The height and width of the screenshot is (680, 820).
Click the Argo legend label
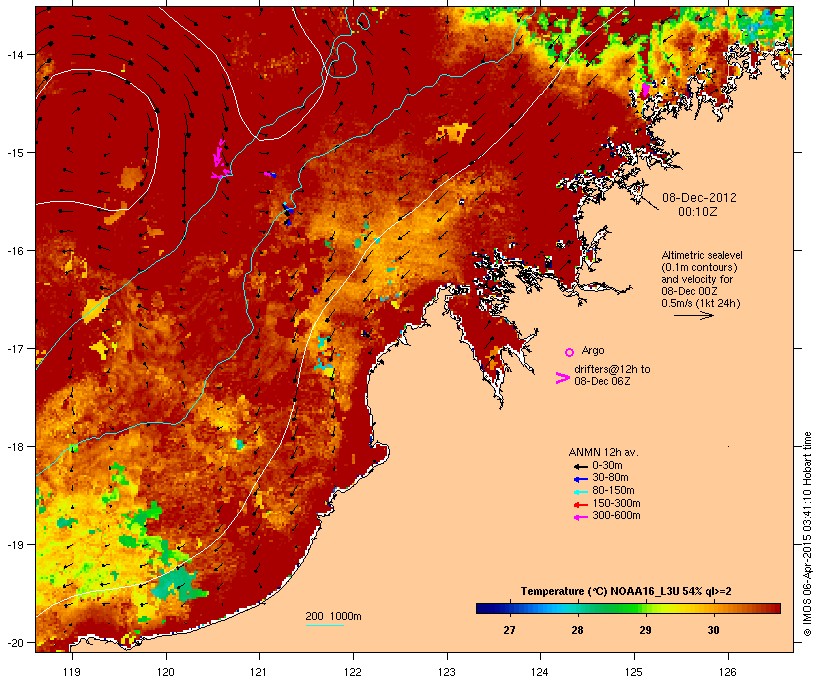click(x=593, y=350)
